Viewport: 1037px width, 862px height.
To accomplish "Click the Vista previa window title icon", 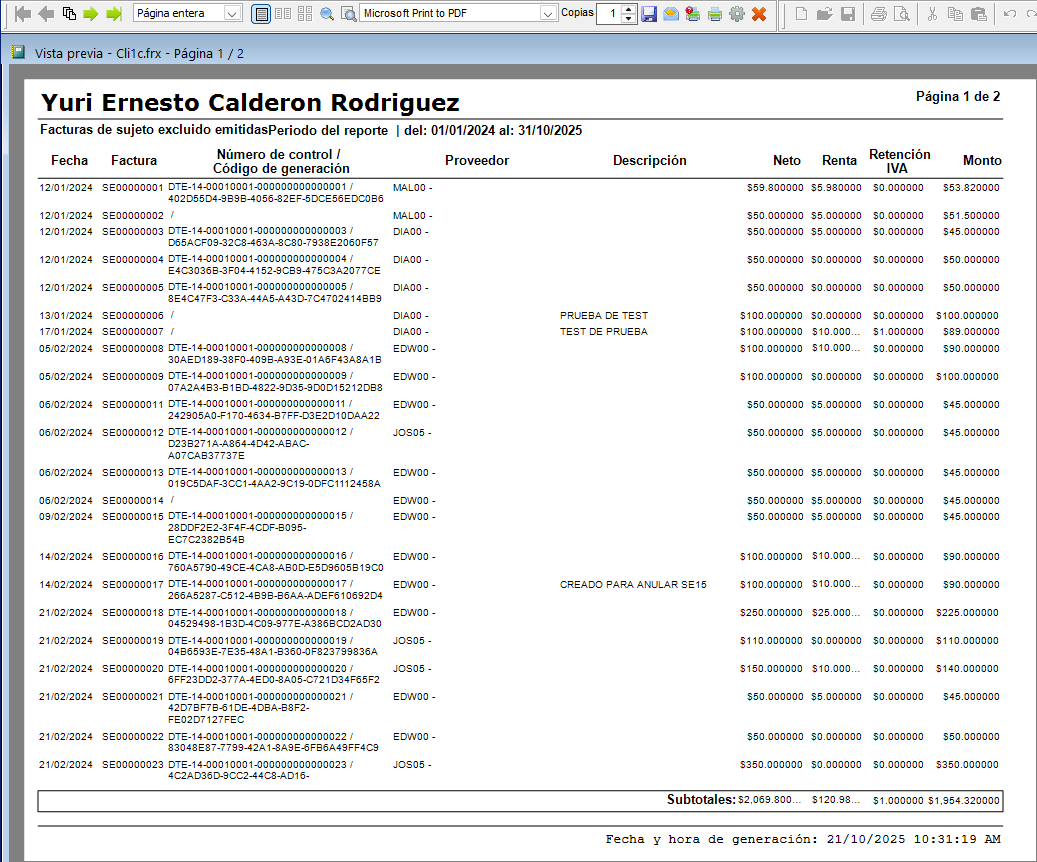I will [19, 52].
